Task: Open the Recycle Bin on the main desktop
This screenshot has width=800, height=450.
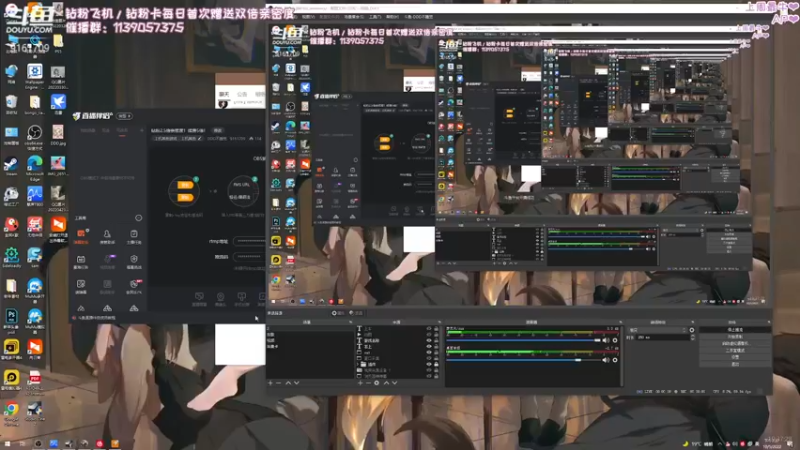Action: pos(11,104)
